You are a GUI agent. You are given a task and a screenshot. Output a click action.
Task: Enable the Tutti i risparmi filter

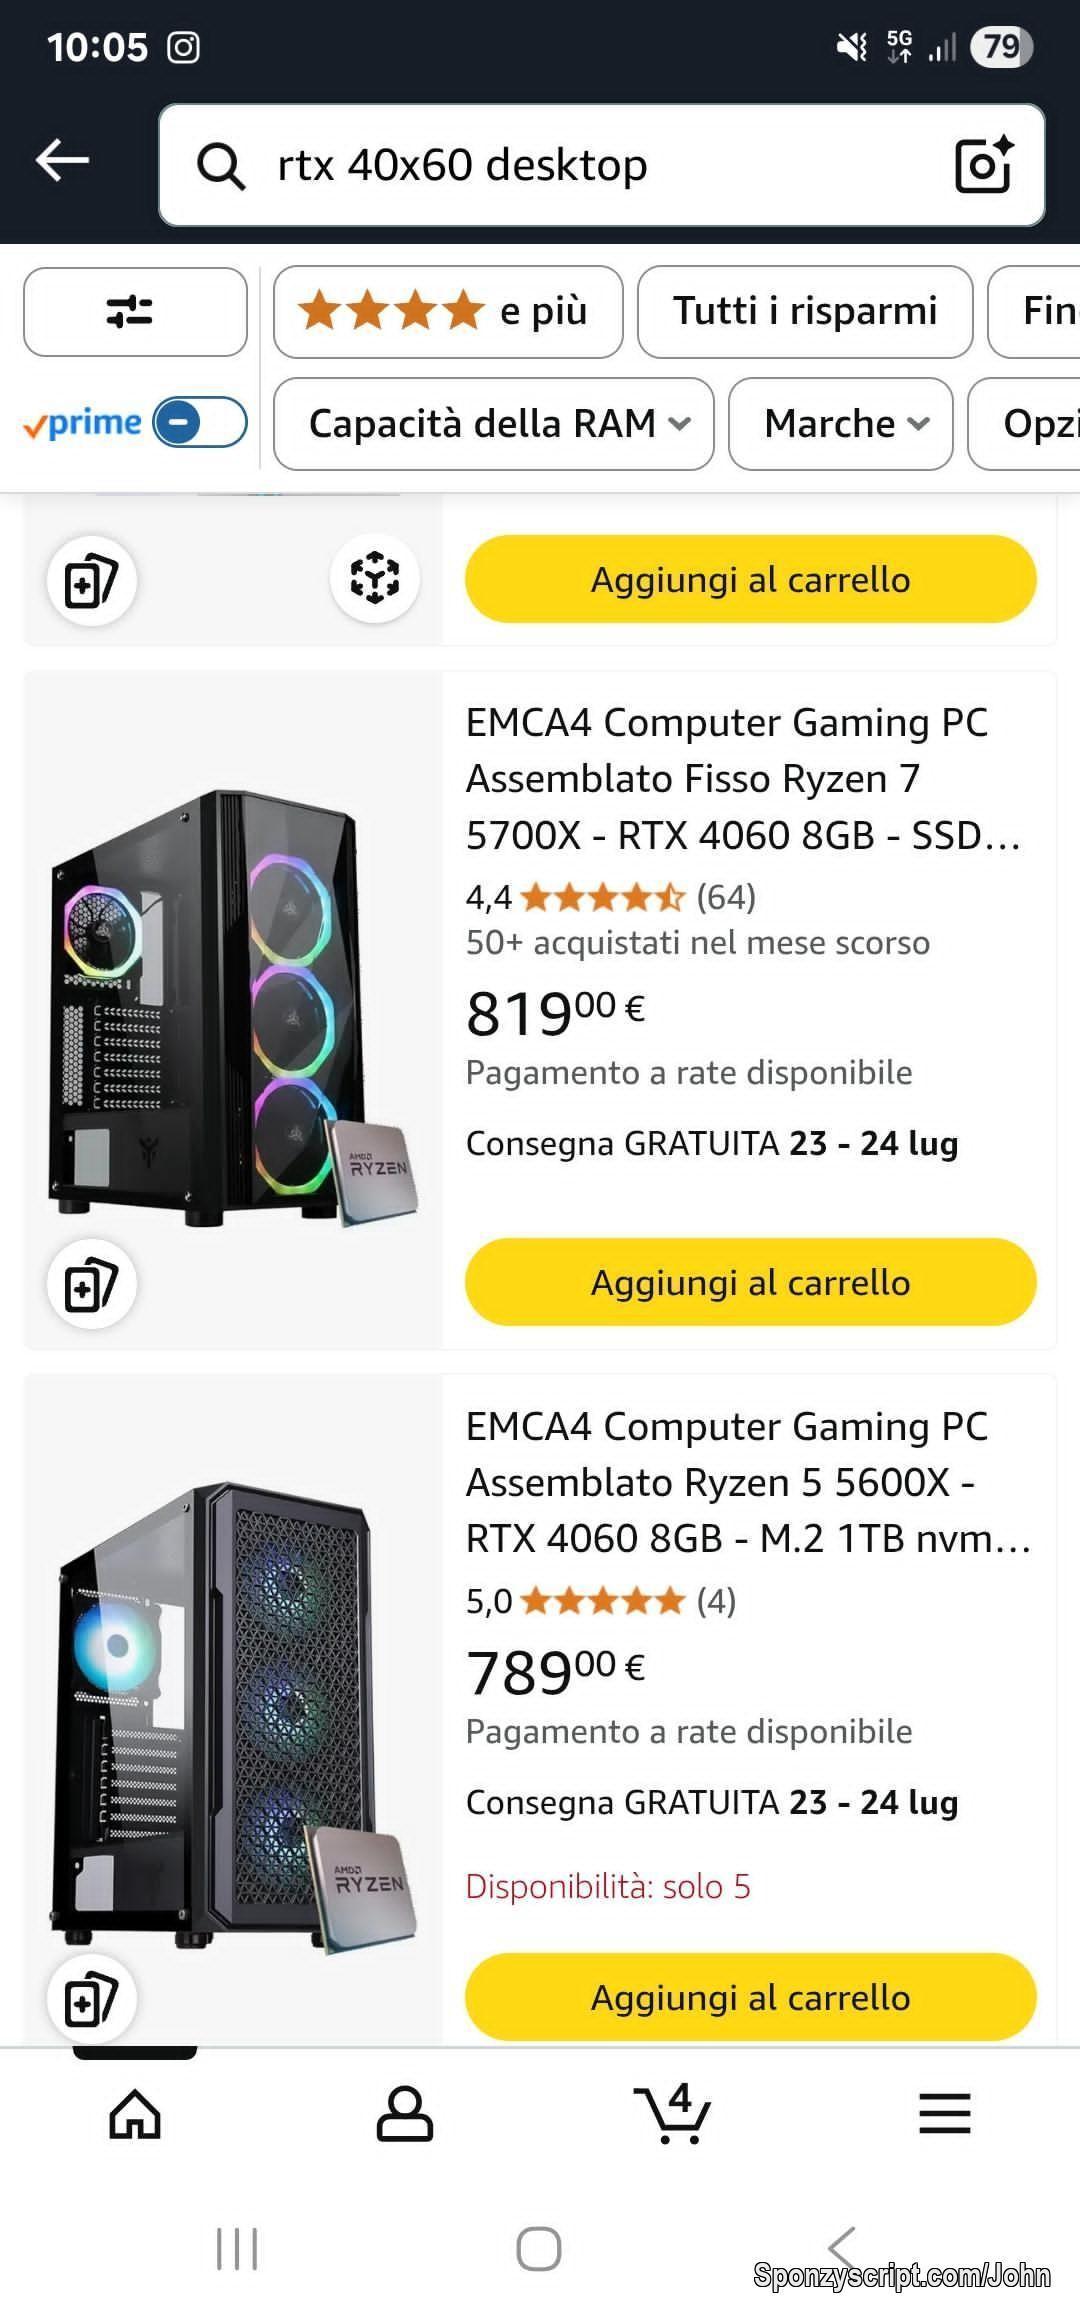pyautogui.click(x=804, y=312)
